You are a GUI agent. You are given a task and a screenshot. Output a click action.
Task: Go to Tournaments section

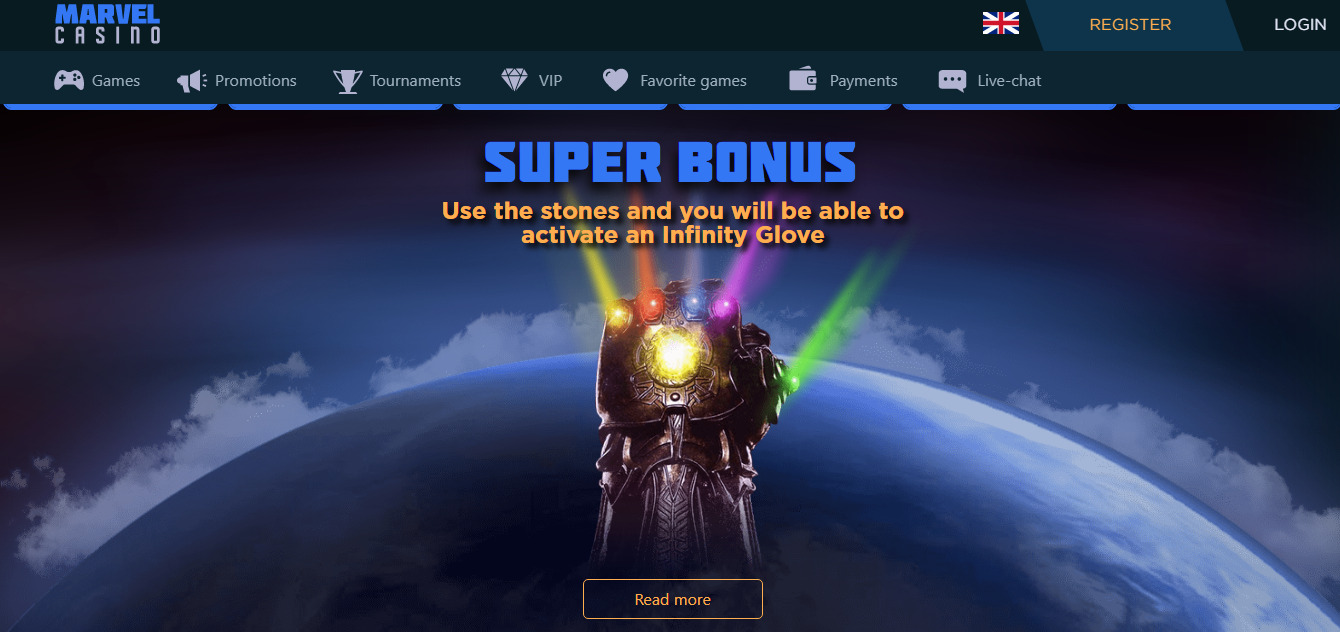(x=415, y=81)
